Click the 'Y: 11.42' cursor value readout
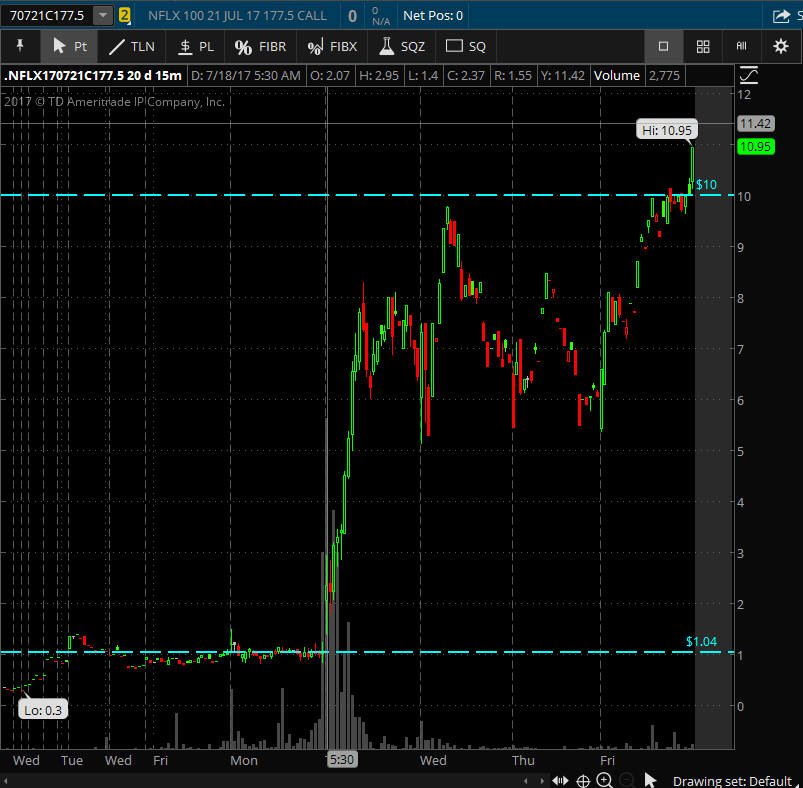This screenshot has width=803, height=788. pyautogui.click(x=562, y=76)
